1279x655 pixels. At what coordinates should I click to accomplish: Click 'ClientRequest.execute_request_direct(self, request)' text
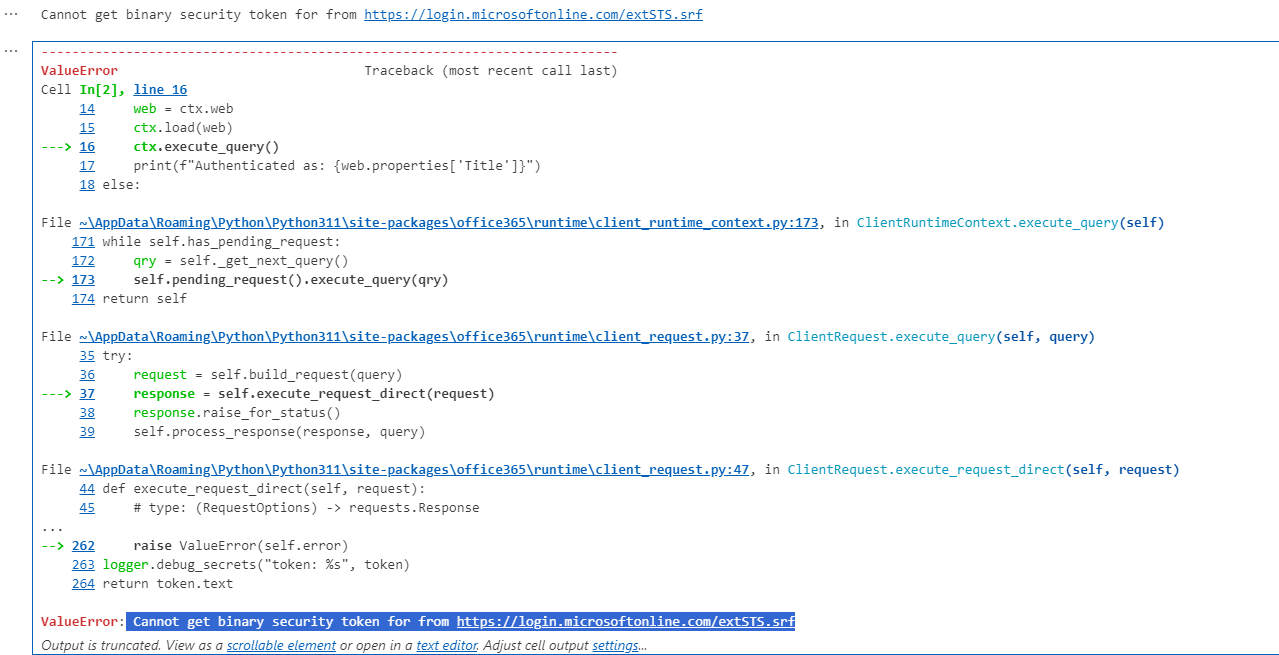pyautogui.click(x=984, y=470)
